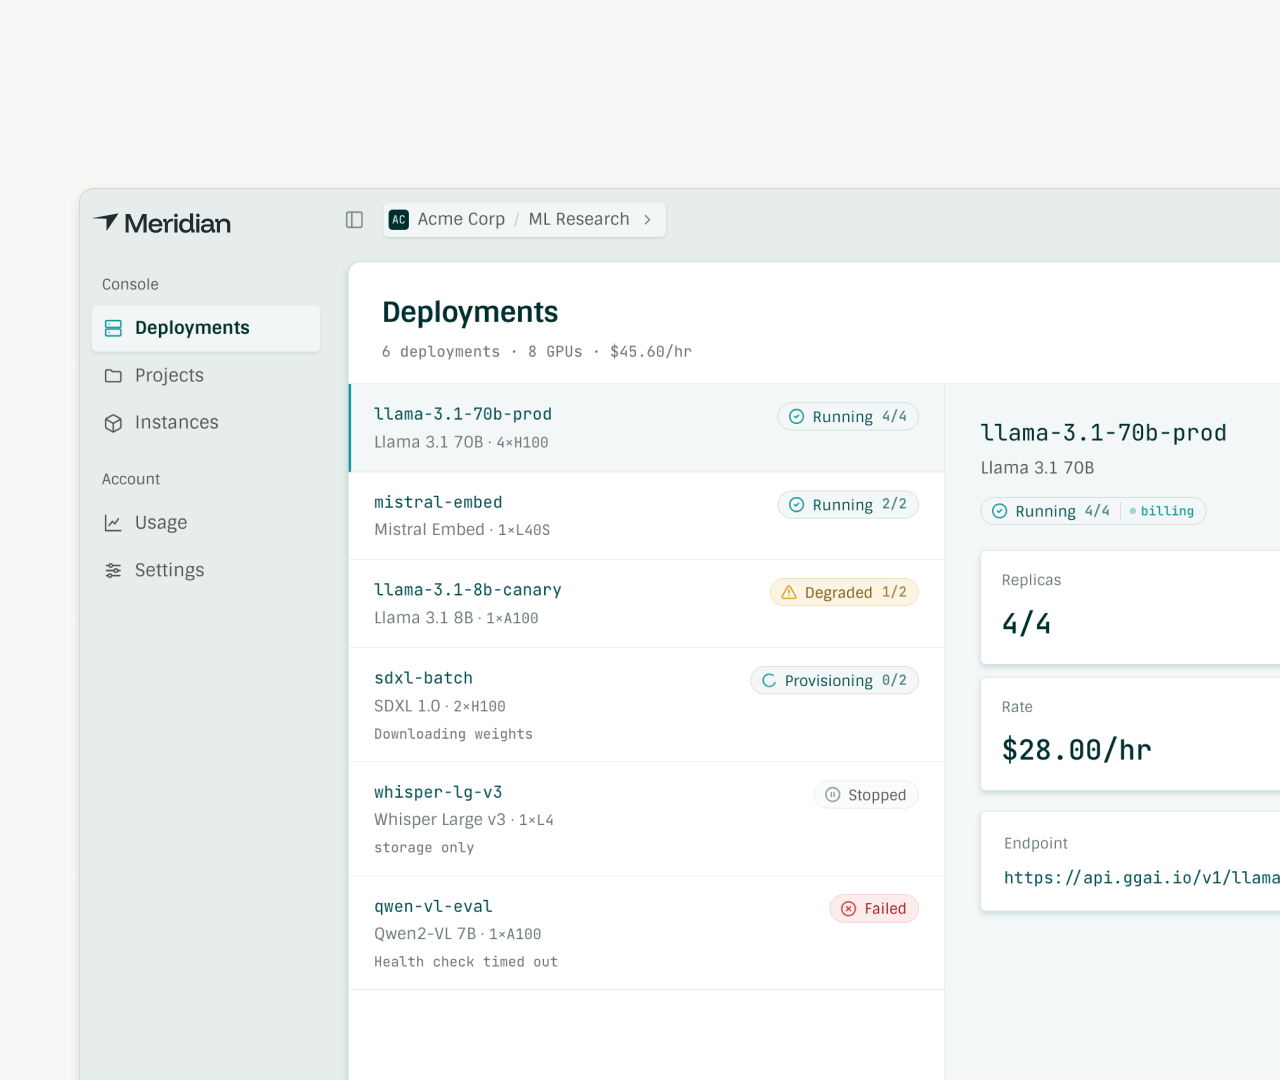Screen dimensions: 1280x1080
Task: Select the qwen-vl-eval deployment row
Action: 647,933
